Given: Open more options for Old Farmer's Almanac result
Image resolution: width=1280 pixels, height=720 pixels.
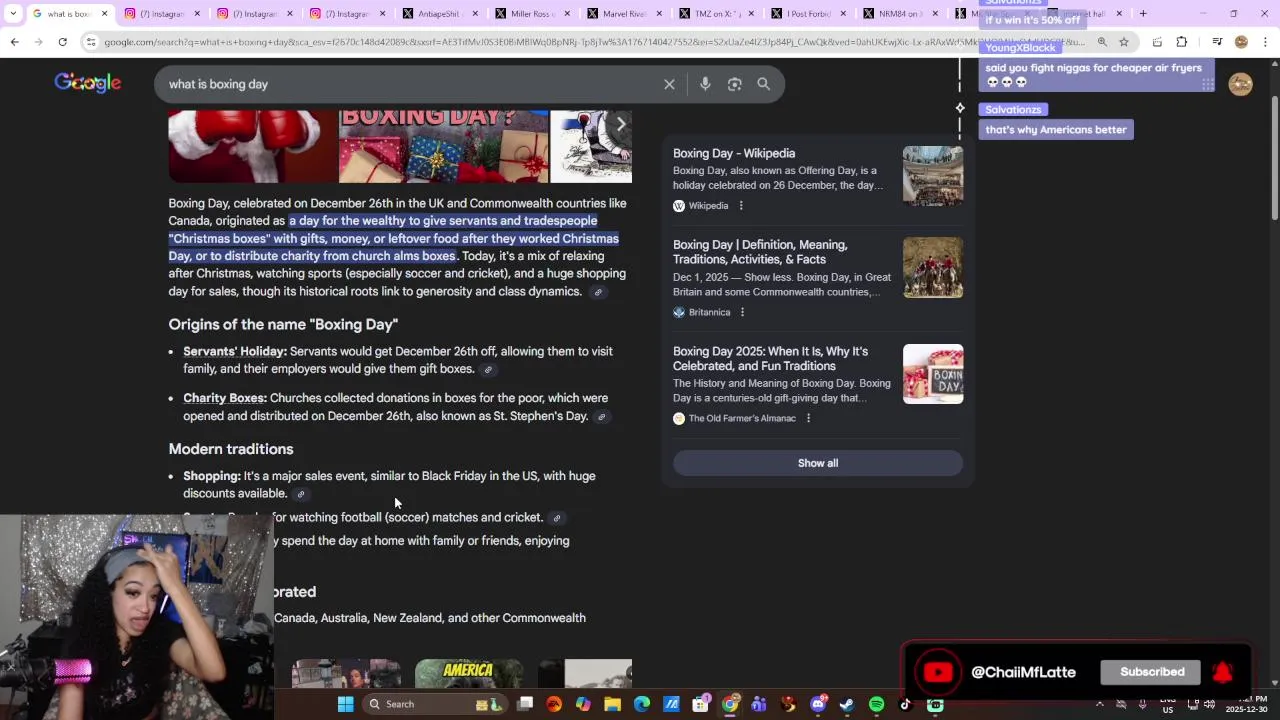Looking at the screenshot, I should 808,419.
